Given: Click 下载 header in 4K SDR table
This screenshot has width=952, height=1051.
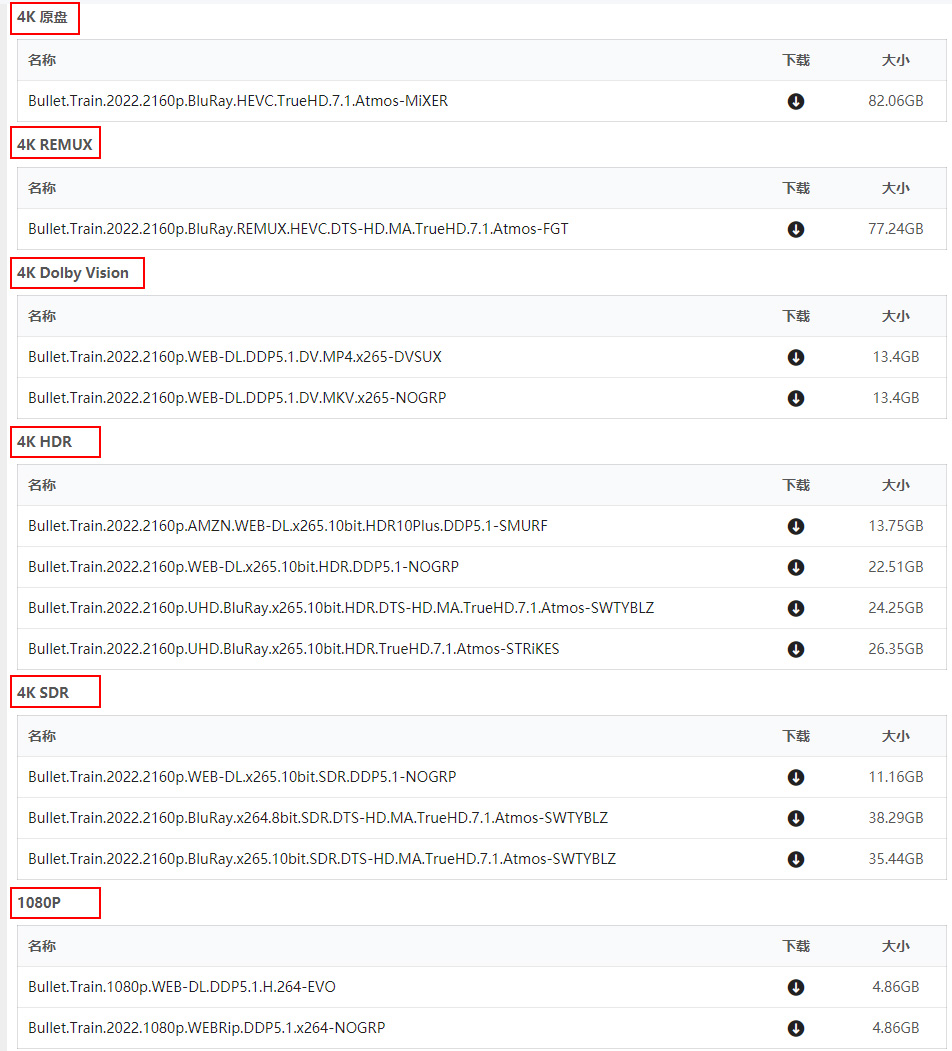Looking at the screenshot, I should coord(796,735).
